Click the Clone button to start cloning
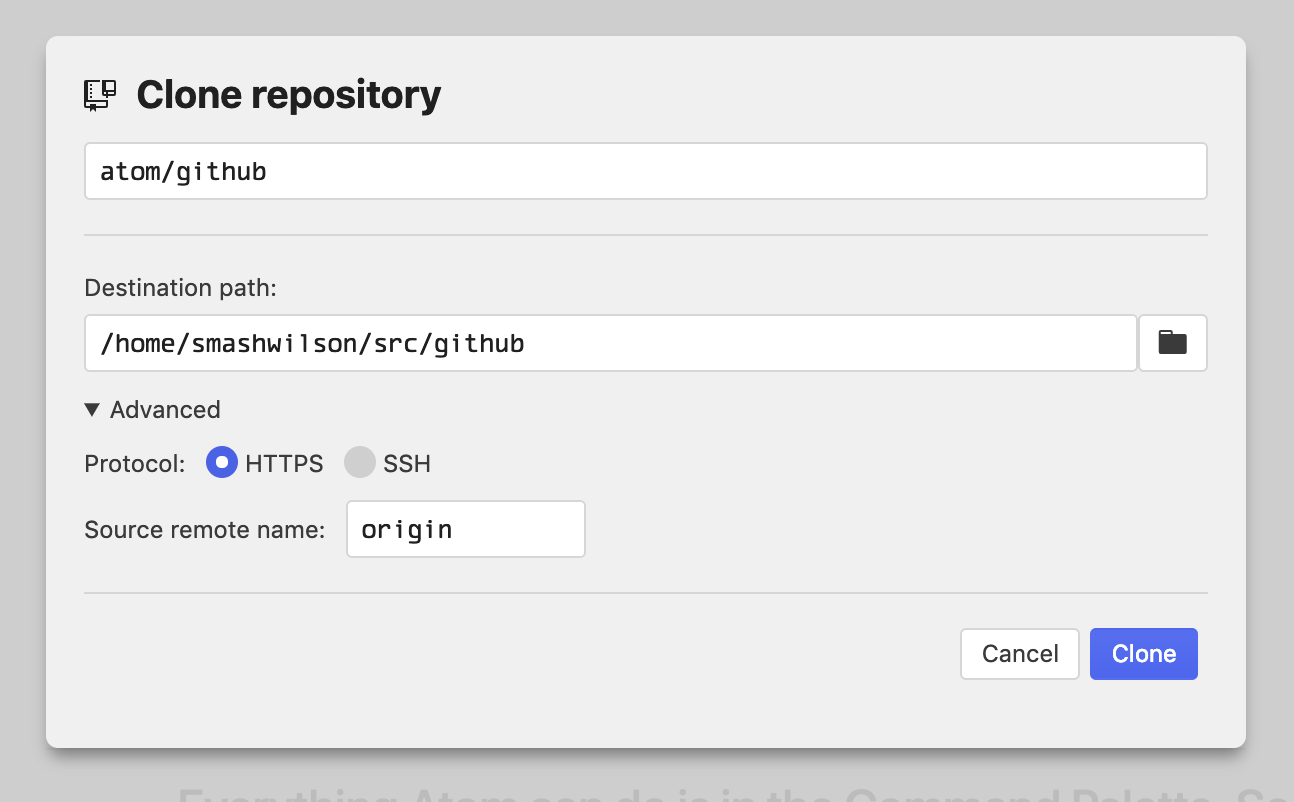This screenshot has width=1294, height=802. pos(1143,653)
